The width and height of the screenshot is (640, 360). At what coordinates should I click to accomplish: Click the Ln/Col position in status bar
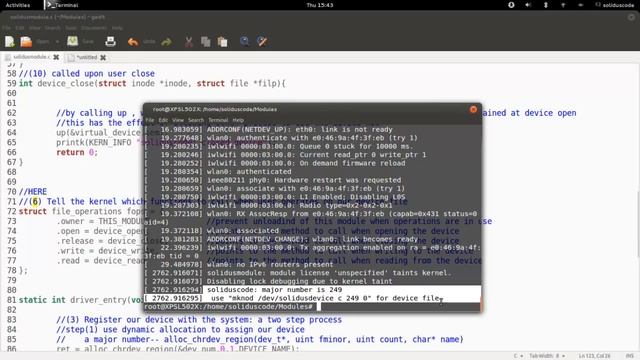(594, 356)
